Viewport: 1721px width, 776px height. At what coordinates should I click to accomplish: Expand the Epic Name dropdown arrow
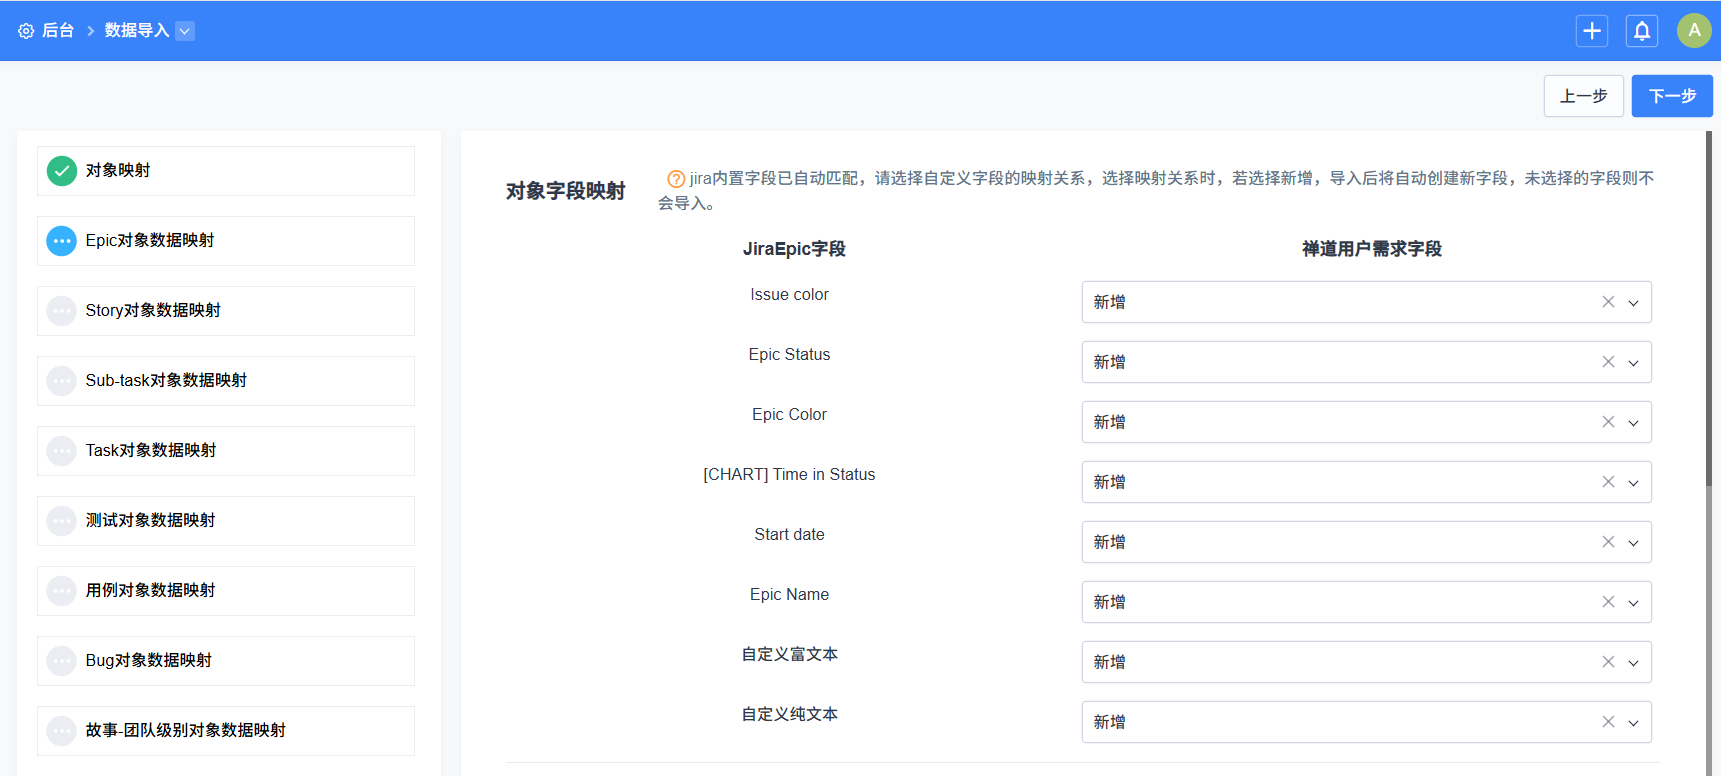(1633, 603)
